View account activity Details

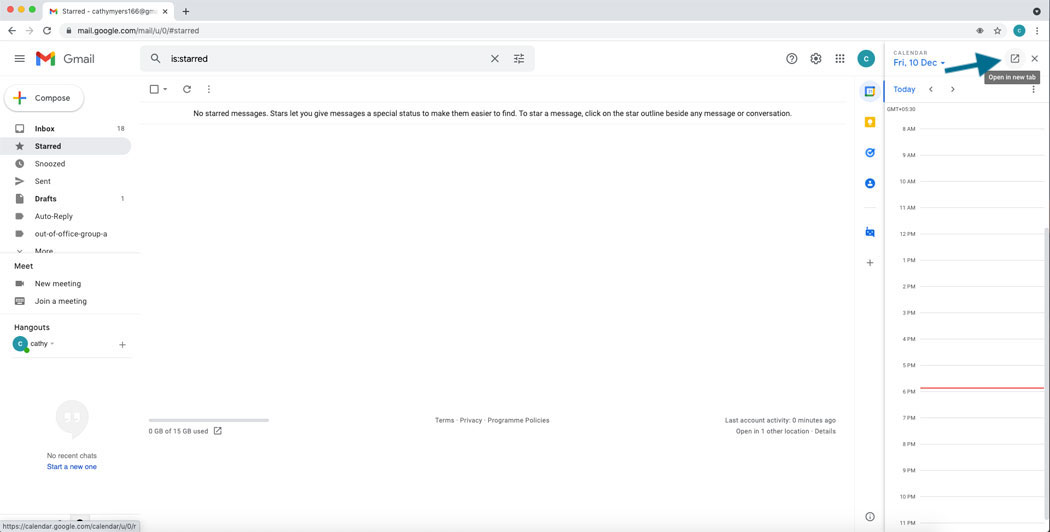825,431
